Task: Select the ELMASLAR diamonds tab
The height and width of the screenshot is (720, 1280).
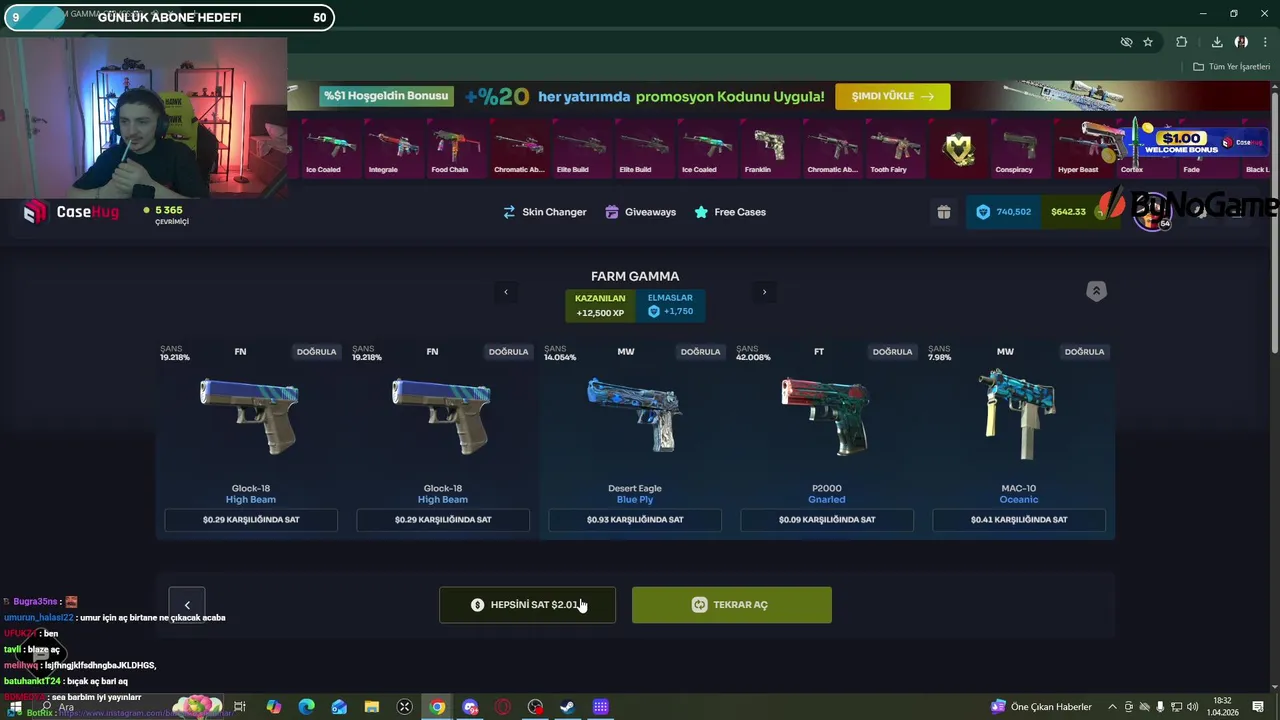Action: [x=670, y=305]
